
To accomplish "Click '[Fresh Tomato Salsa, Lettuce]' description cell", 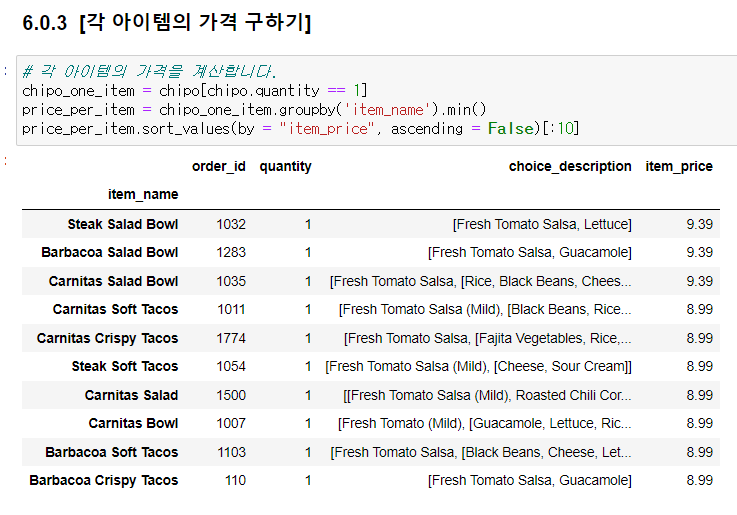I will point(542,224).
